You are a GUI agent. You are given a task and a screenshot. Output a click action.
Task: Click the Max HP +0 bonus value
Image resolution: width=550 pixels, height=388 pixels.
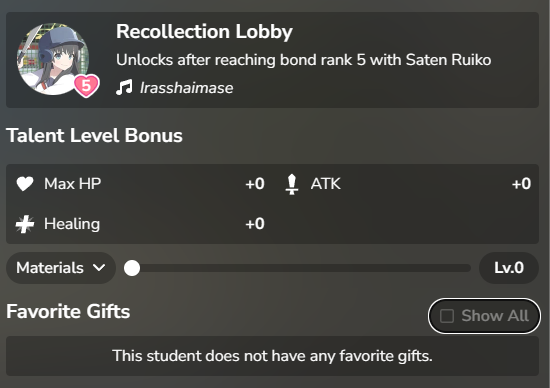[255, 184]
